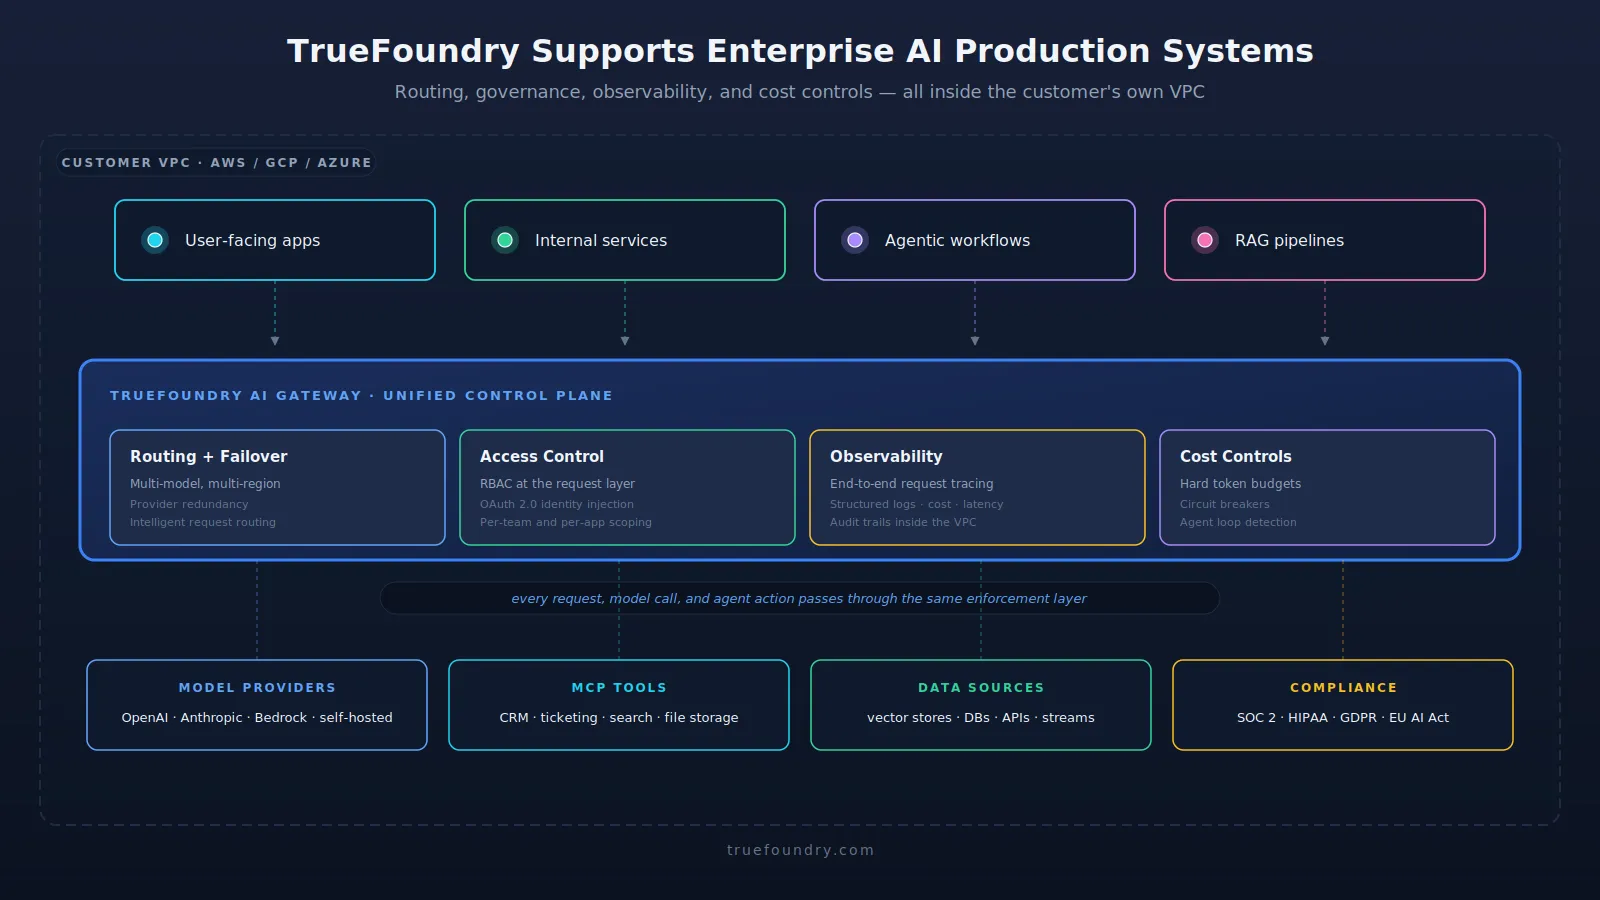Select the User-facing apps card

pos(275,240)
